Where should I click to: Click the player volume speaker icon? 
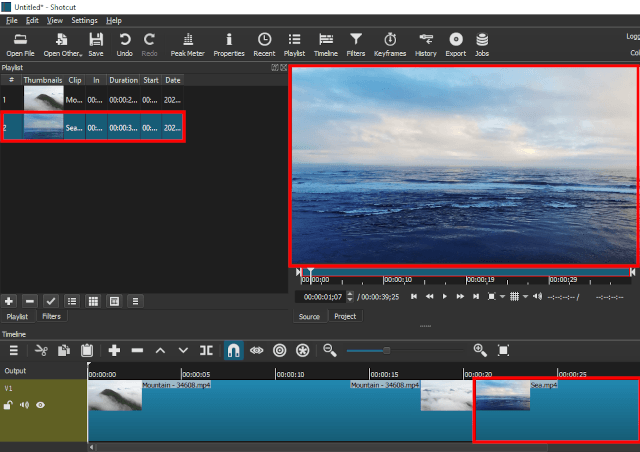538,296
